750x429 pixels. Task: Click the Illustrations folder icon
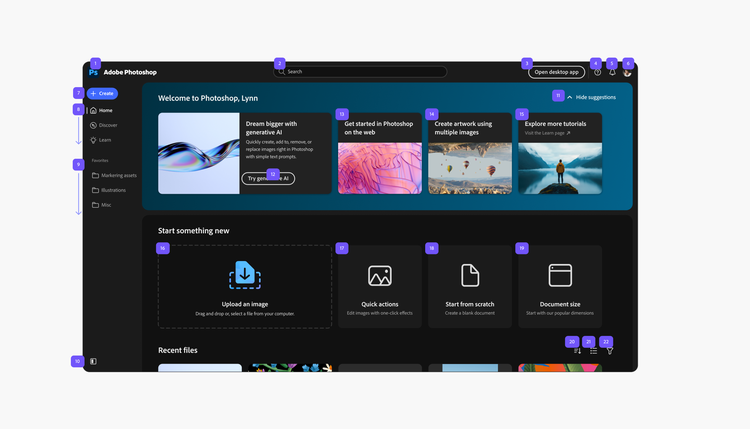[x=95, y=190]
